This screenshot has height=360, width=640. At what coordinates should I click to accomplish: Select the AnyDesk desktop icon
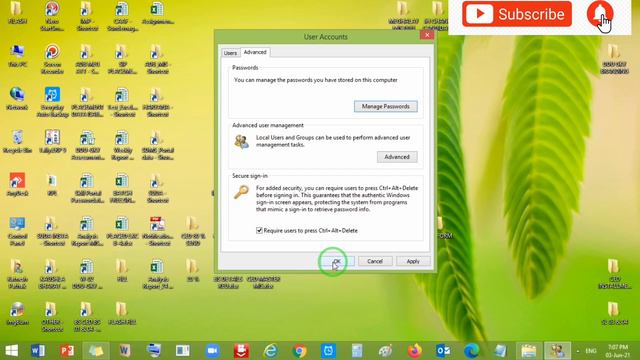18,184
